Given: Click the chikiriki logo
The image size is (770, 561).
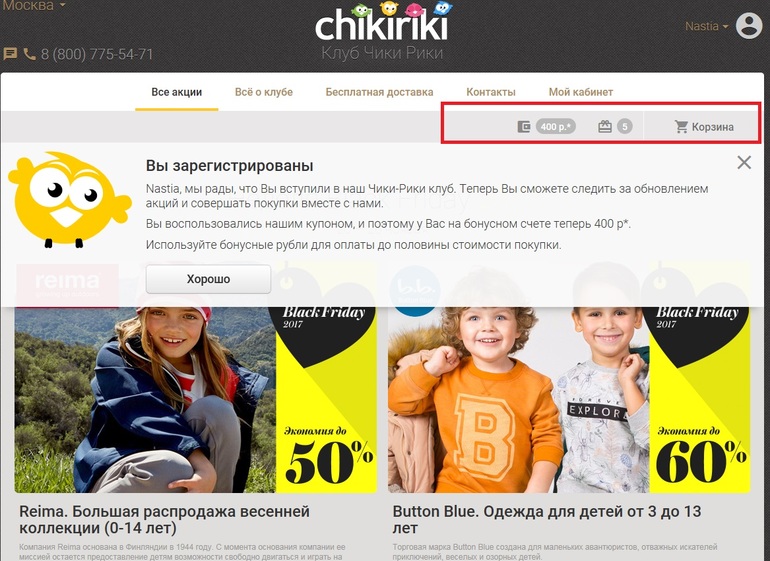Looking at the screenshot, I should (382, 22).
